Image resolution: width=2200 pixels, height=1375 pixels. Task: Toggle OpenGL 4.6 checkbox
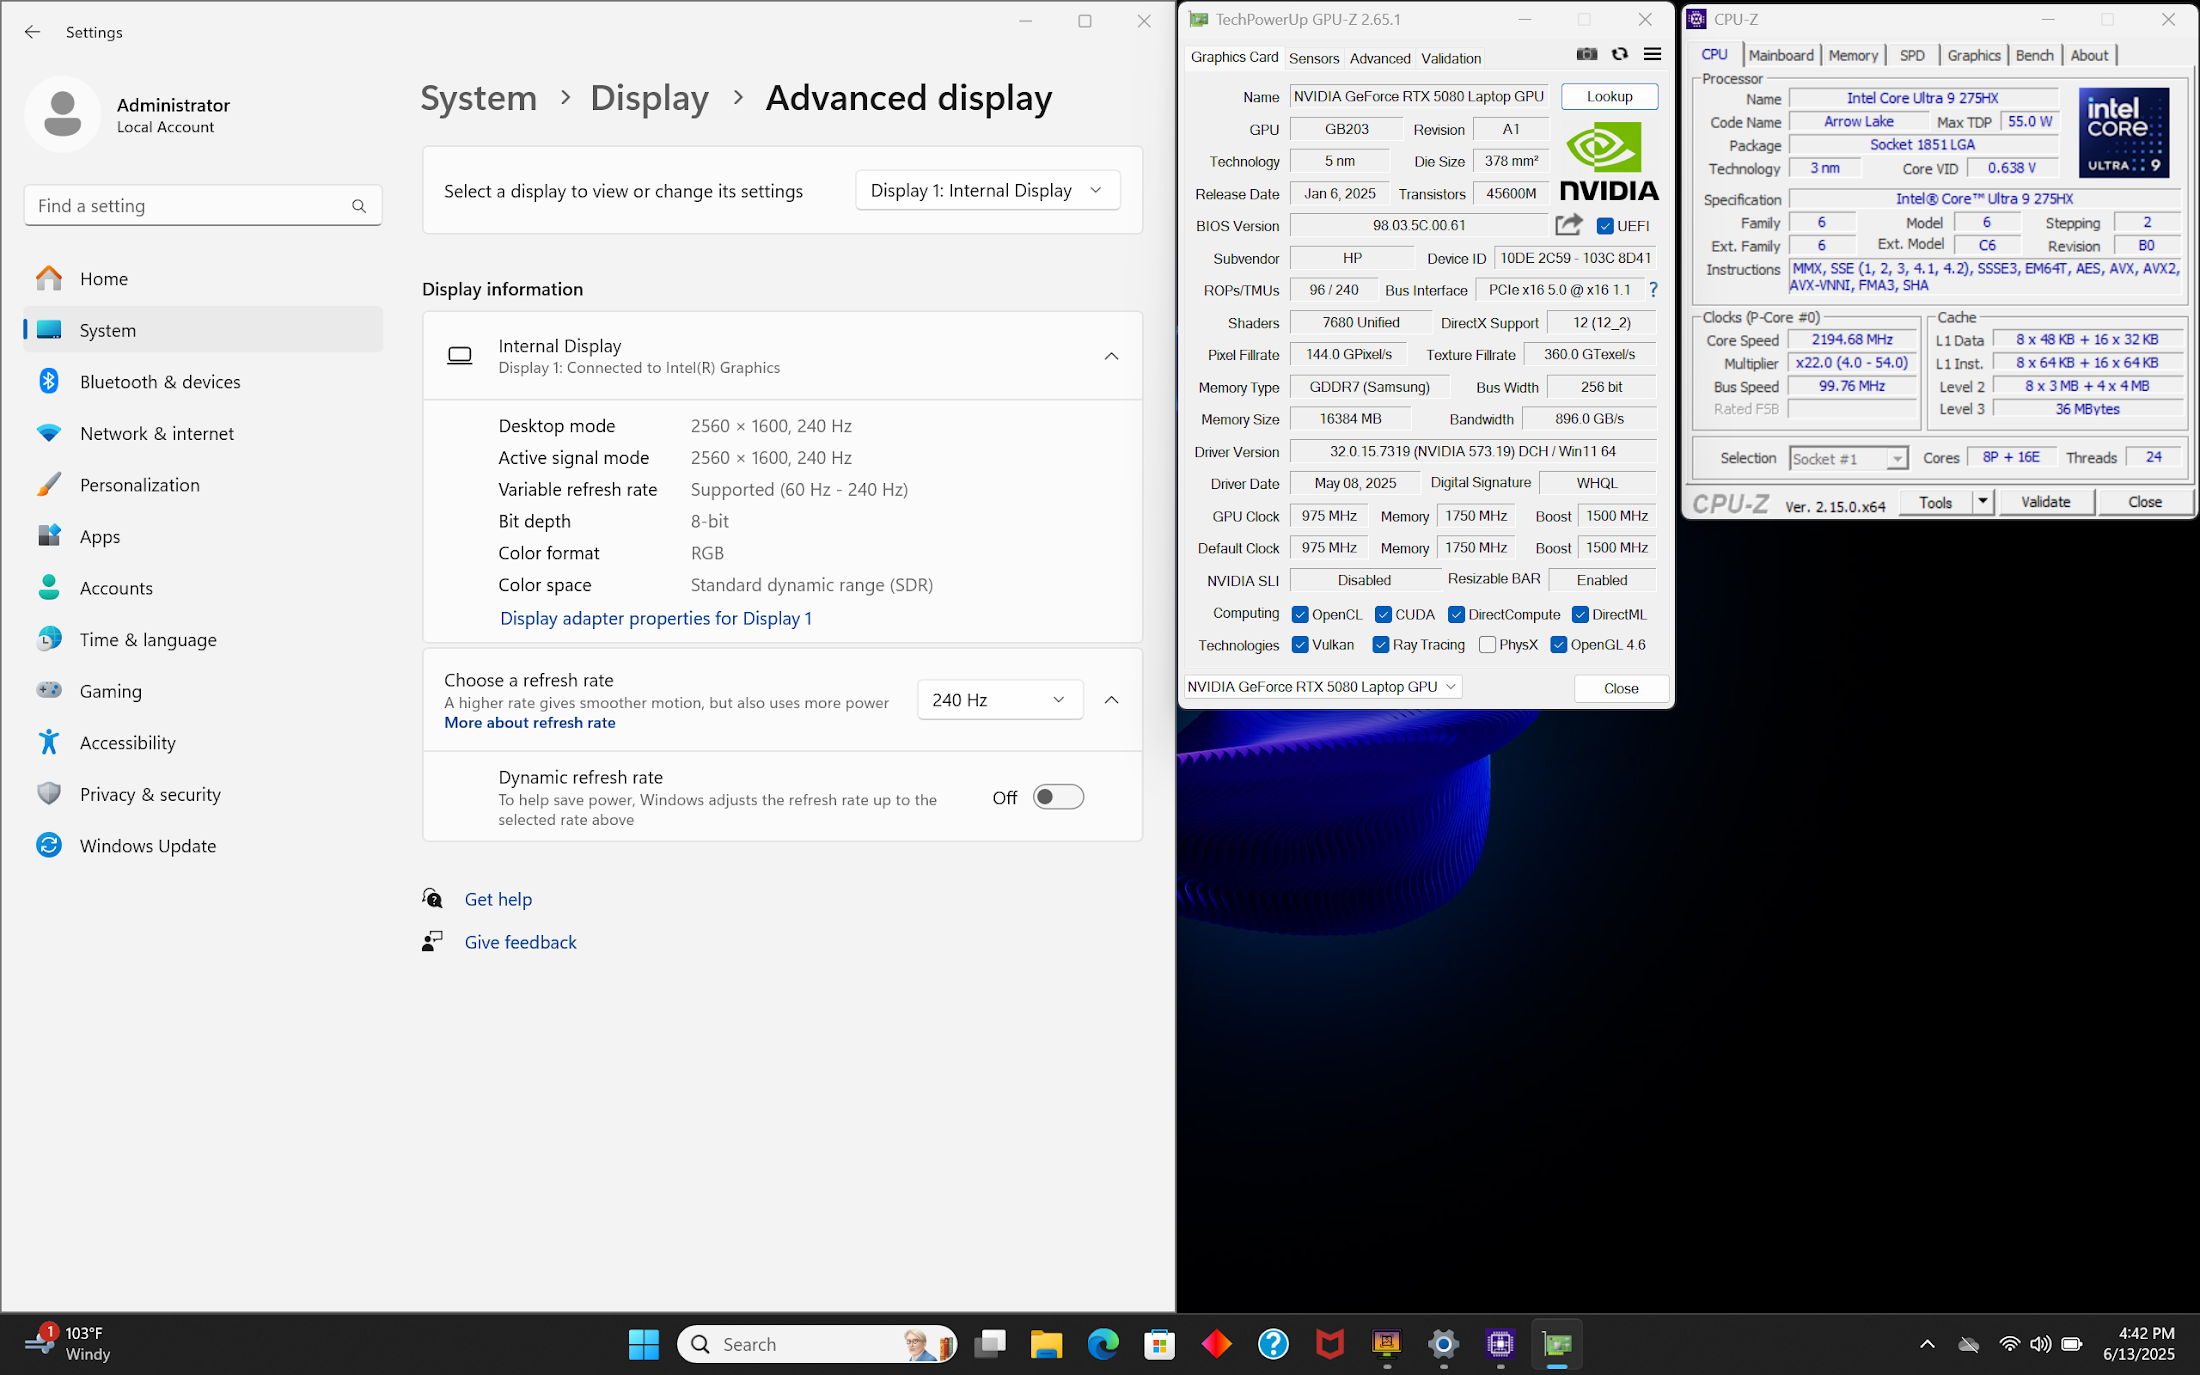click(x=1558, y=645)
